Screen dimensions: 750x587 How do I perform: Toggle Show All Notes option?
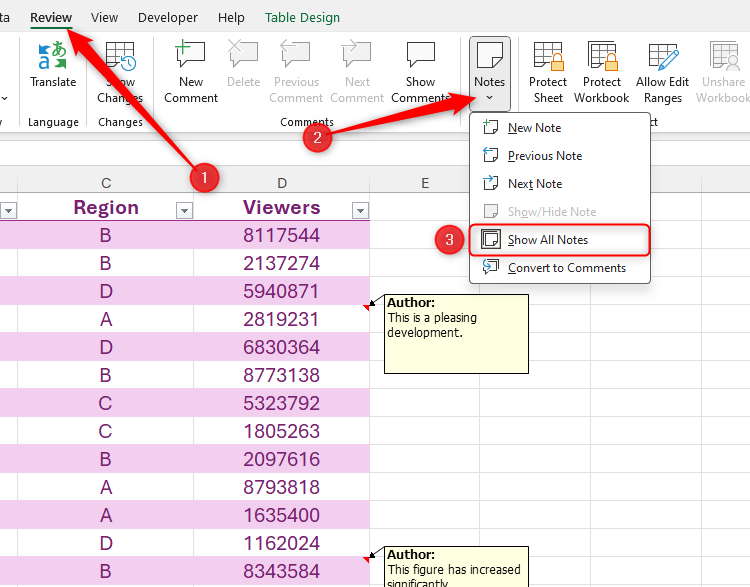pyautogui.click(x=547, y=240)
